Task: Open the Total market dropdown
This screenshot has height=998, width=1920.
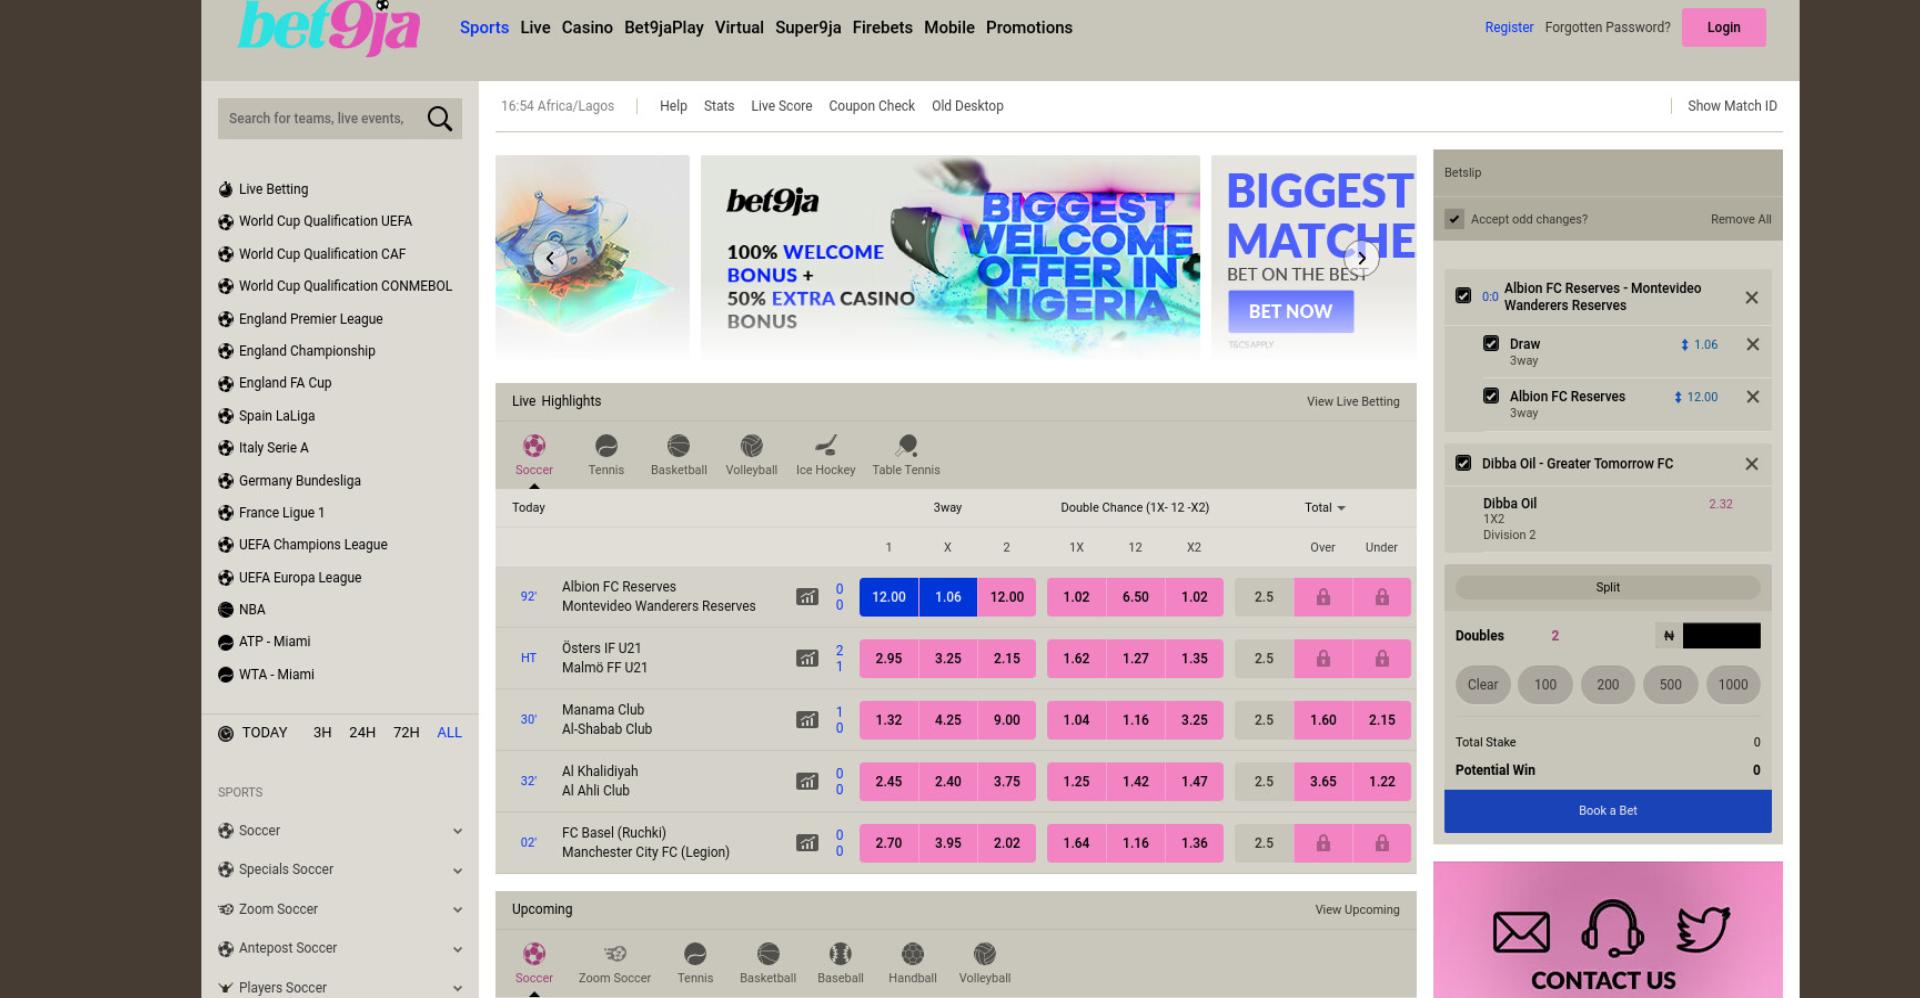Action: [x=1324, y=508]
